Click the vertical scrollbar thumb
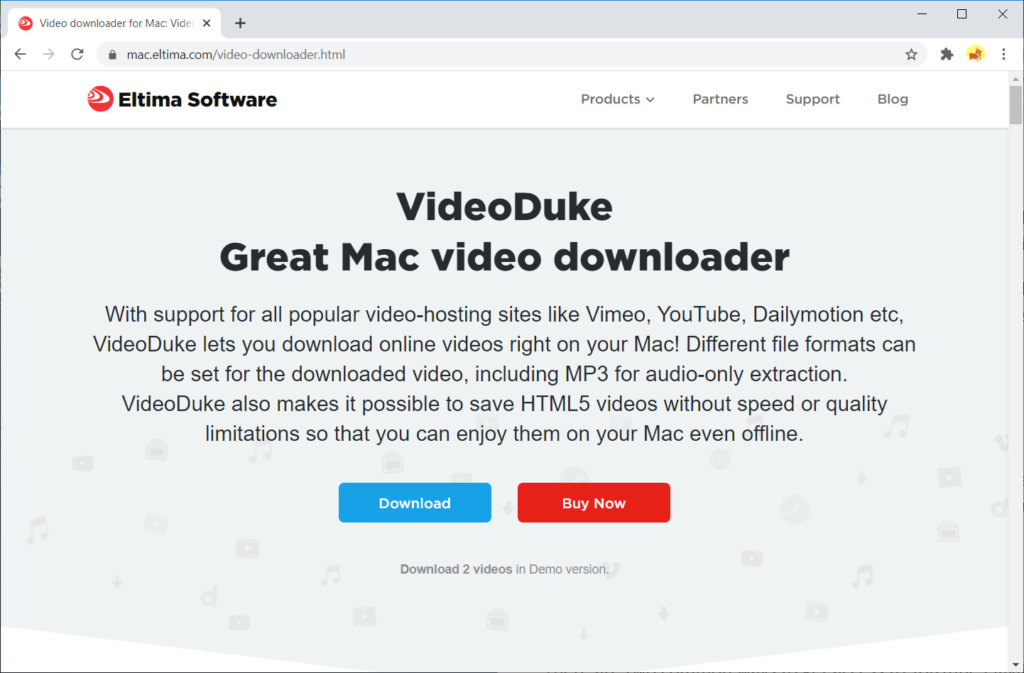Image resolution: width=1024 pixels, height=673 pixels. pyautogui.click(x=1016, y=104)
